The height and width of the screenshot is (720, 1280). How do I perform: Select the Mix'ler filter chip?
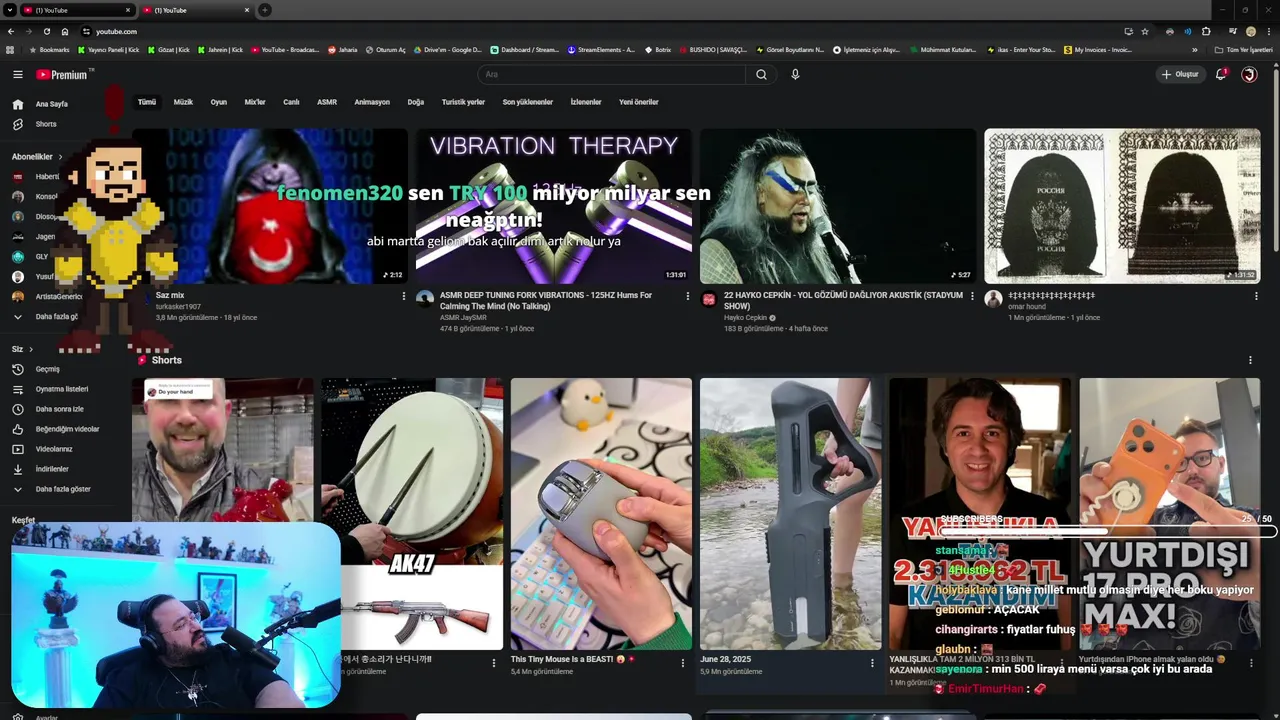tap(255, 102)
